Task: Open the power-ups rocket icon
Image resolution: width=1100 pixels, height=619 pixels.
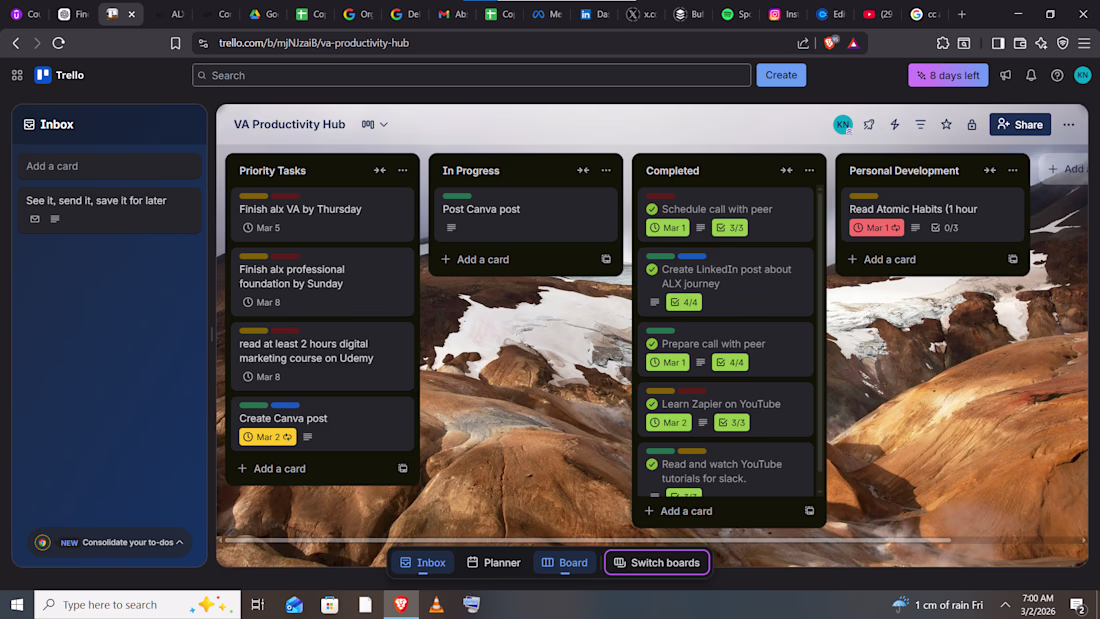Action: click(868, 124)
